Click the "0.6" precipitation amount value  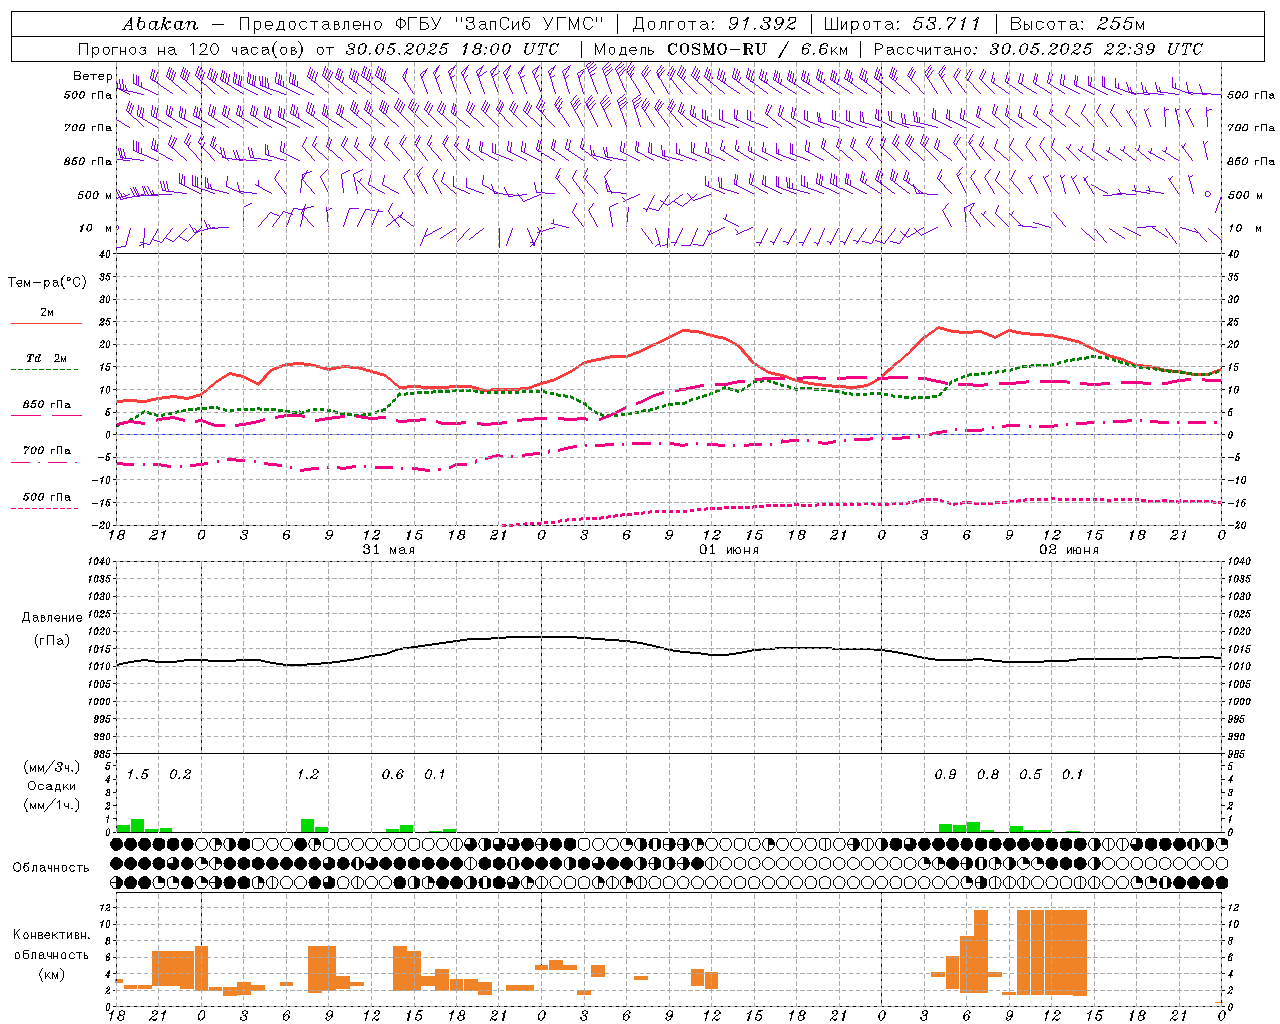pos(393,775)
